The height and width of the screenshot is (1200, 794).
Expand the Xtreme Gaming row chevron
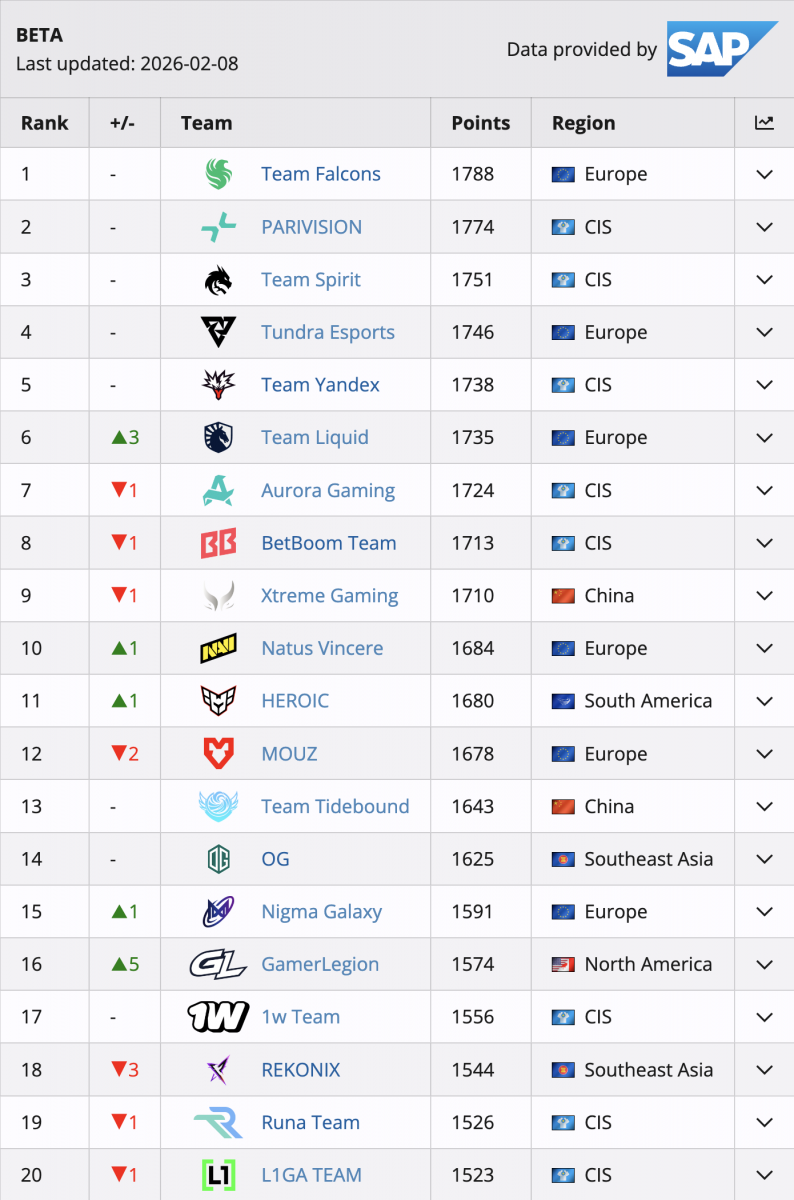pos(764,596)
